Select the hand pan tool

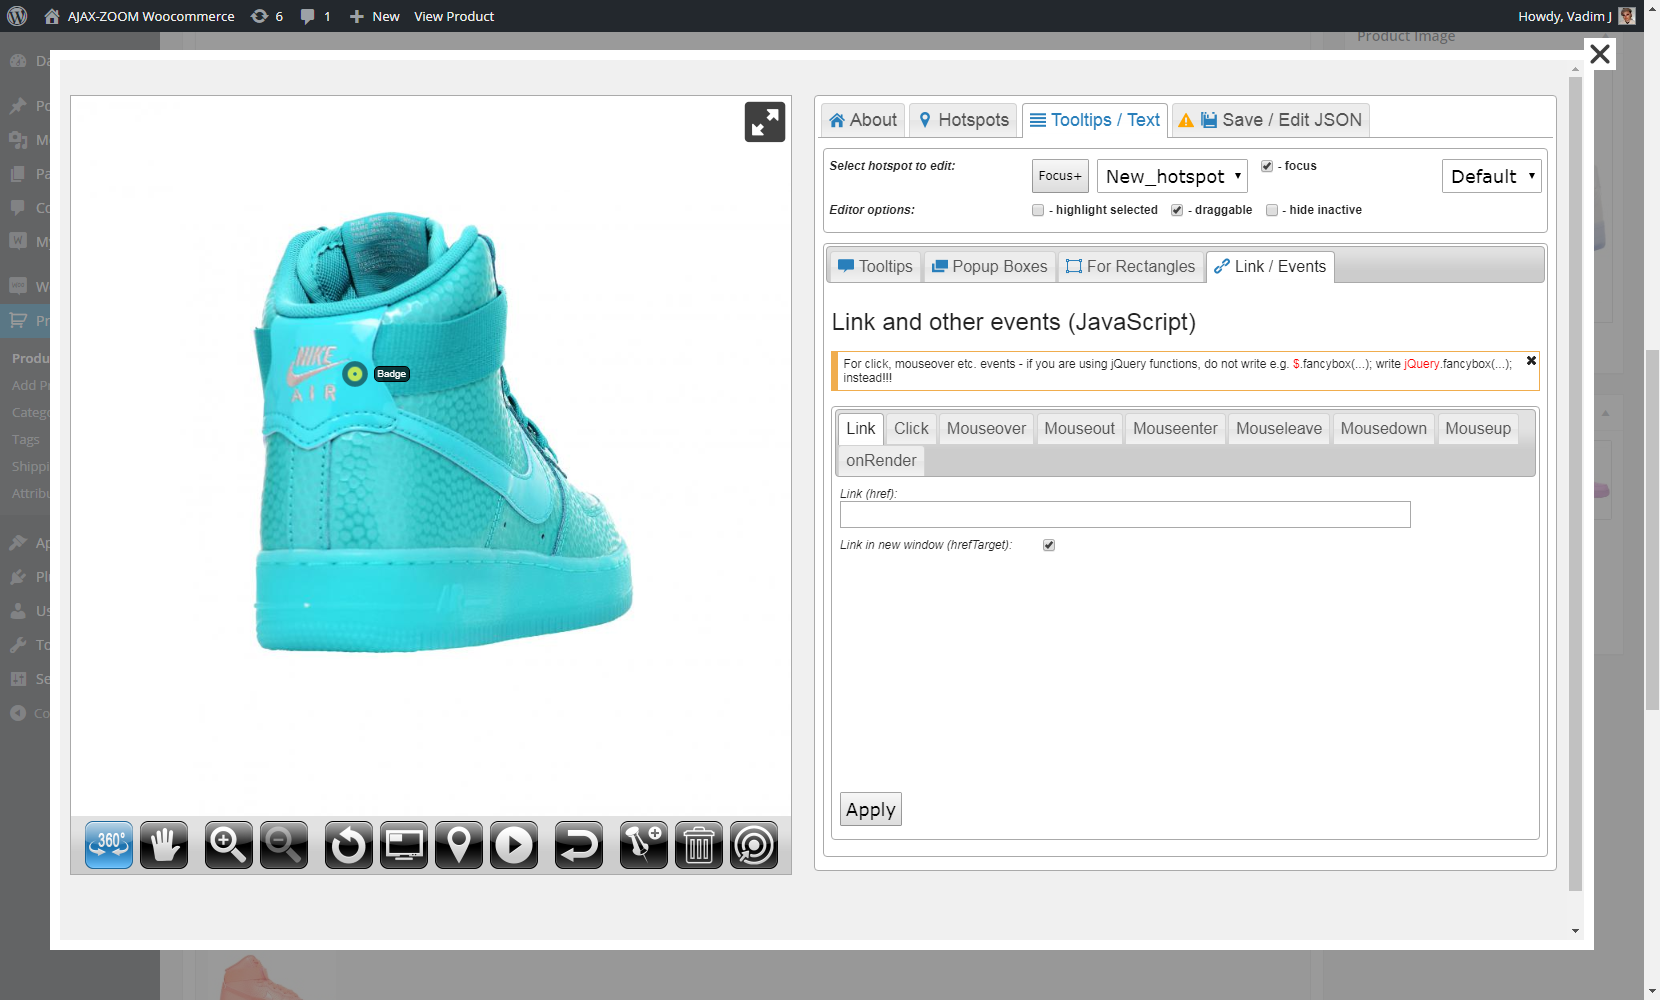tap(164, 845)
